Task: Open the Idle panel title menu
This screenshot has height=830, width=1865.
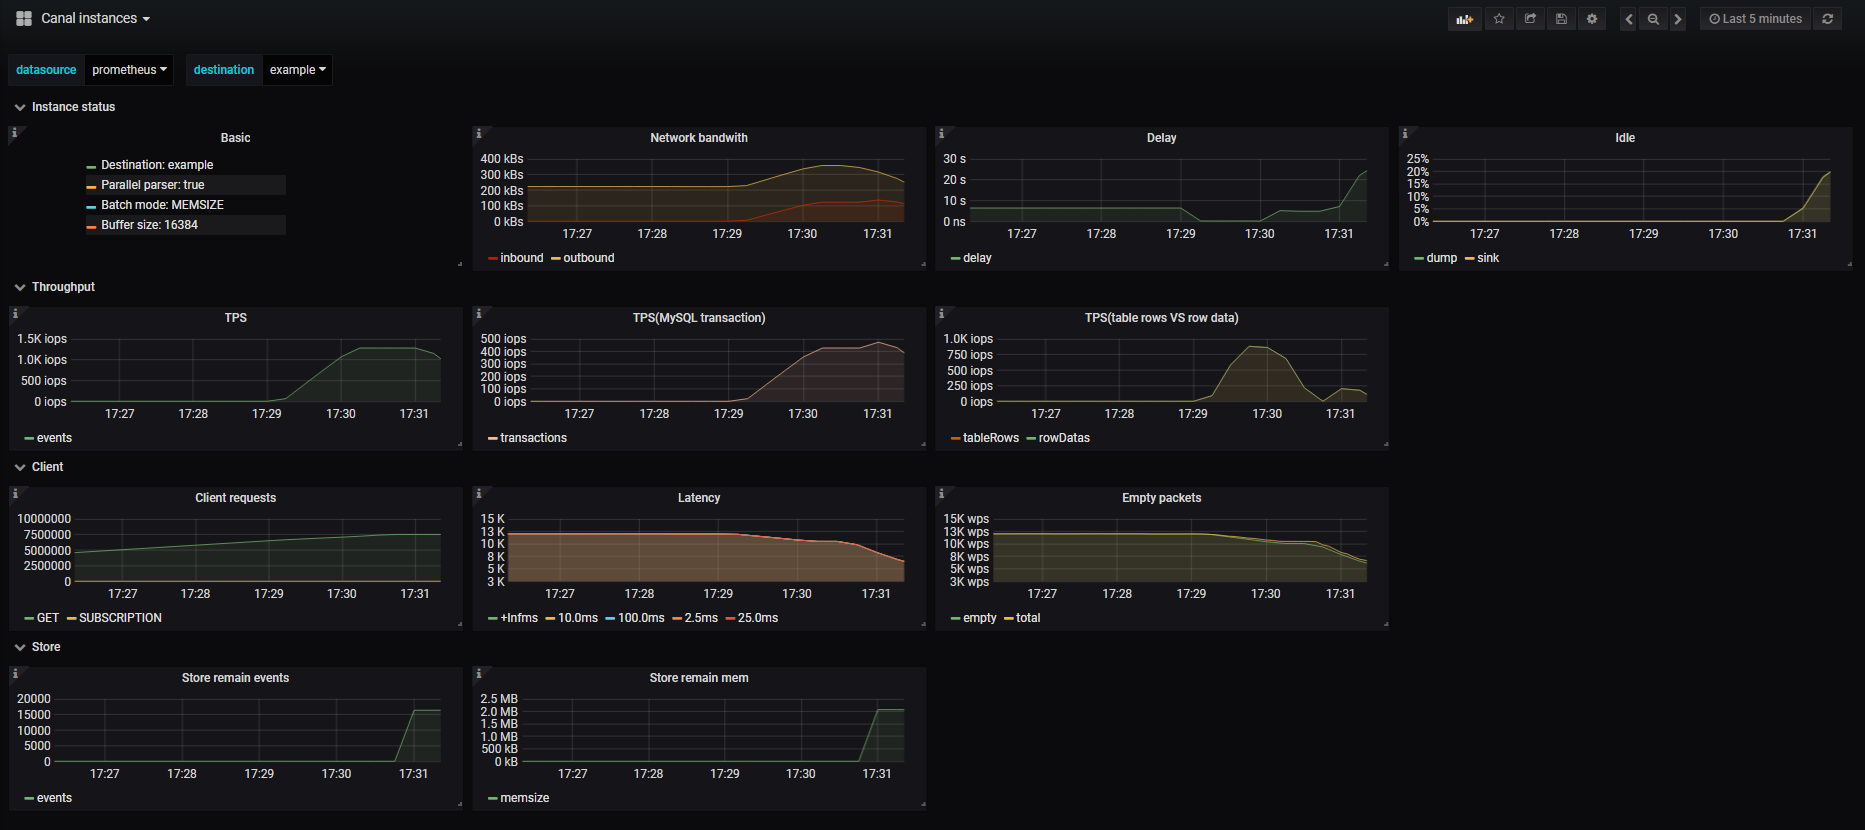Action: pyautogui.click(x=1625, y=138)
